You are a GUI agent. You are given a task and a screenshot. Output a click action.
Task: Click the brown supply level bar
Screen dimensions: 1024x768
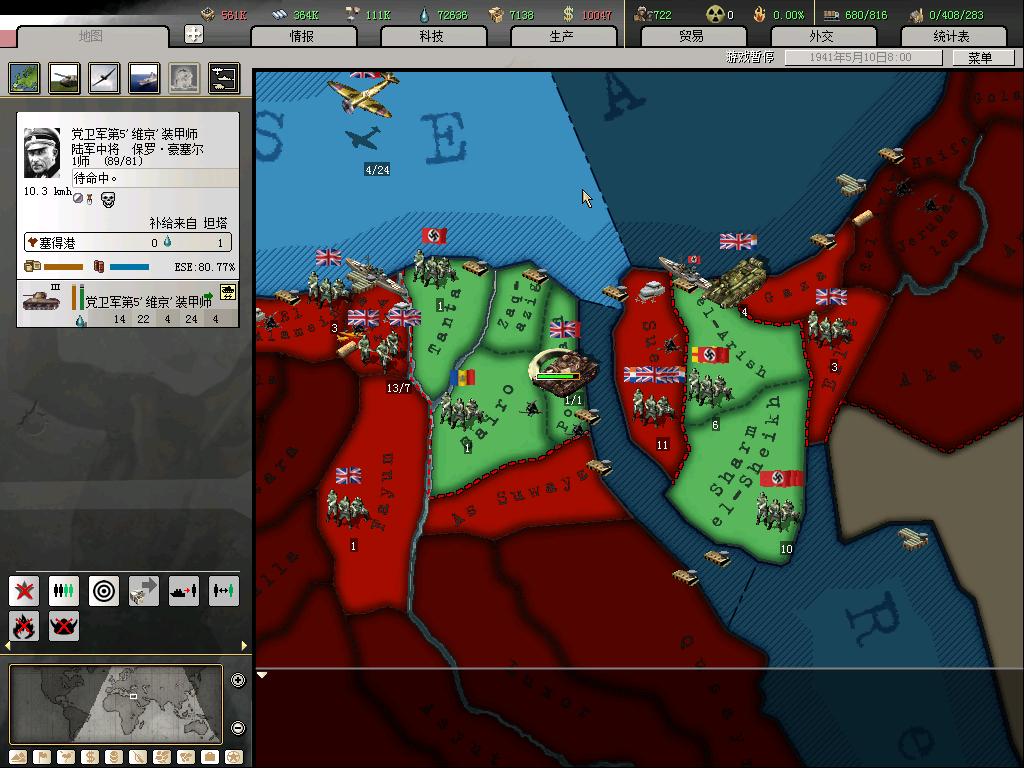63,266
